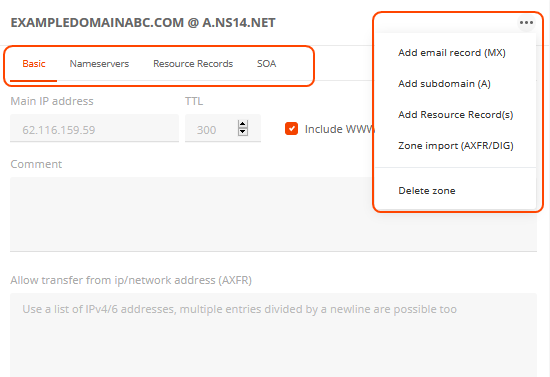Choose Delete zone from the menu
Image resolution: width=550 pixels, height=377 pixels.
[x=427, y=191]
